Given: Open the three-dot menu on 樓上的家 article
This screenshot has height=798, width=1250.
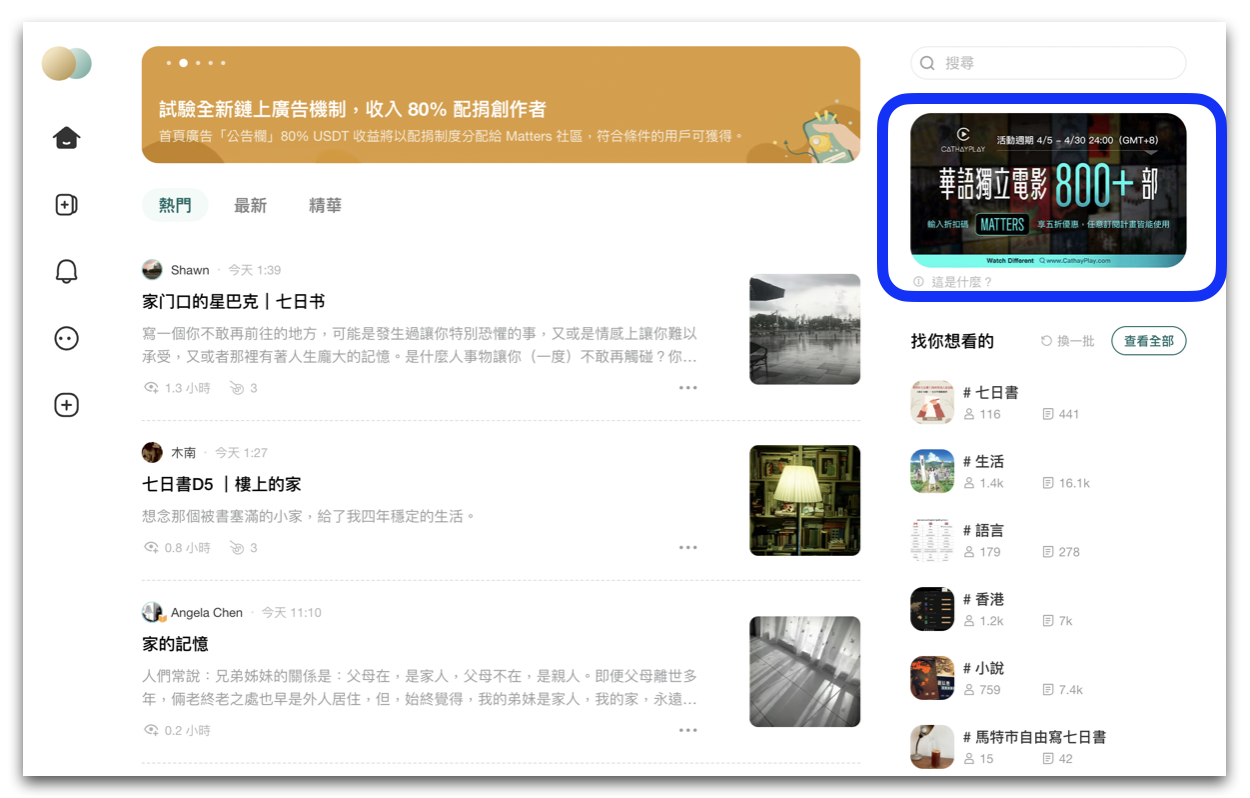Looking at the screenshot, I should [x=688, y=548].
